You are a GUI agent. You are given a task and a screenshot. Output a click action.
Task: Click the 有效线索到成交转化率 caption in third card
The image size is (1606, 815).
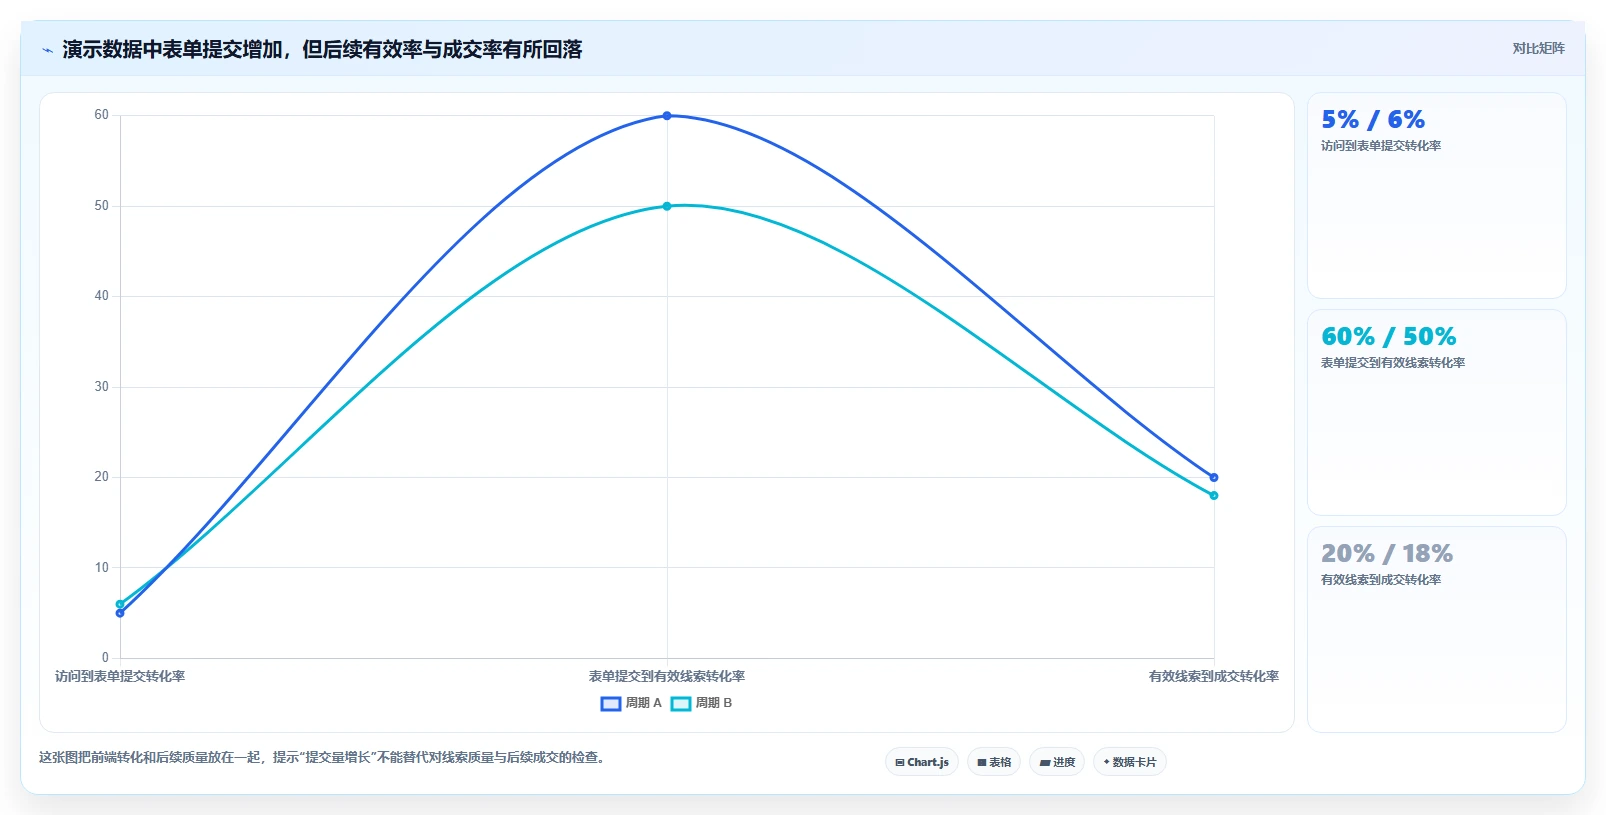1381,580
